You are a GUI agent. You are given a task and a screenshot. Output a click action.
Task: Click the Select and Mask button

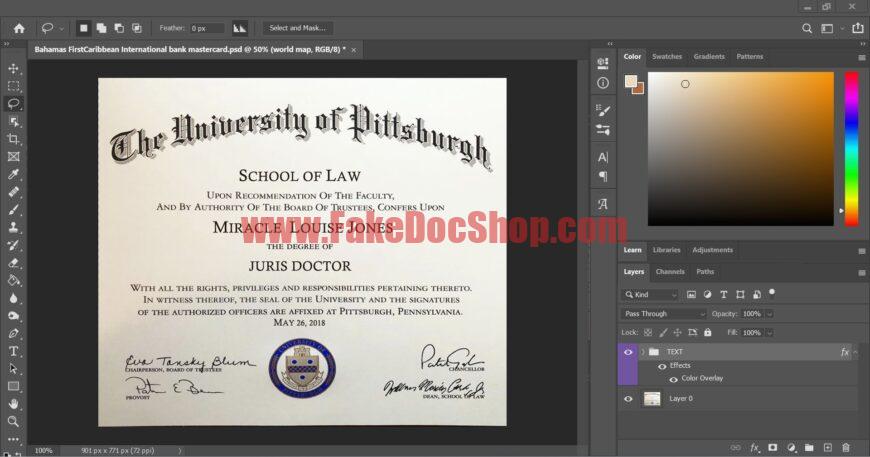(297, 28)
